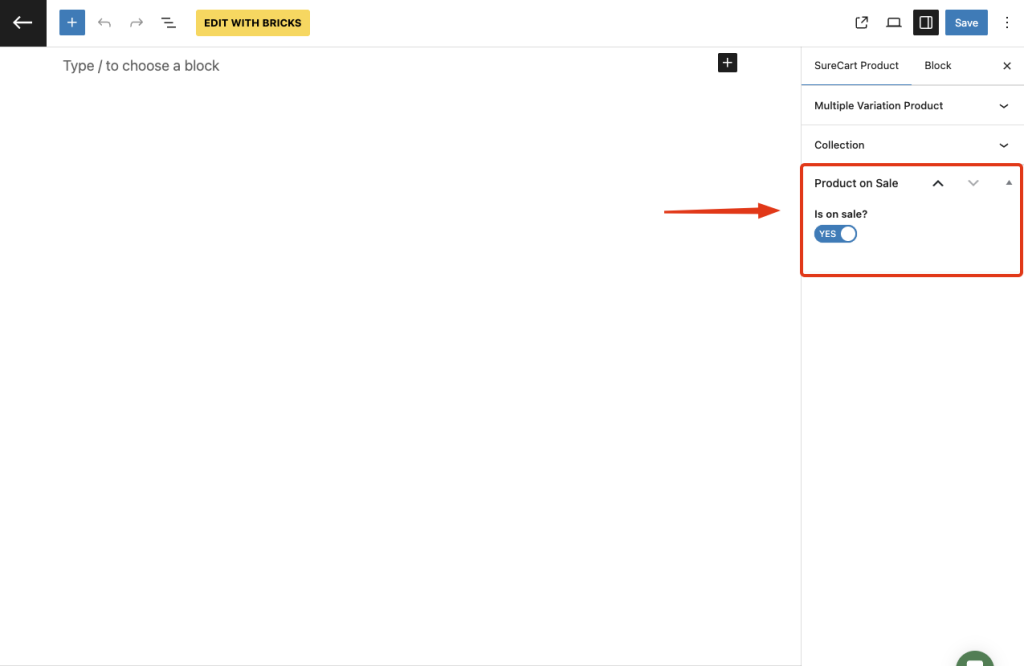Open the laptop preview device options
This screenshot has height=666, width=1024.
click(894, 23)
